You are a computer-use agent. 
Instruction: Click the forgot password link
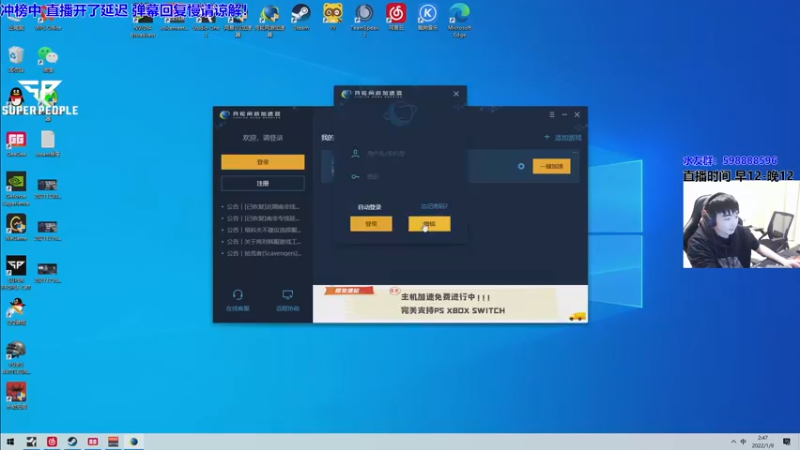point(434,206)
